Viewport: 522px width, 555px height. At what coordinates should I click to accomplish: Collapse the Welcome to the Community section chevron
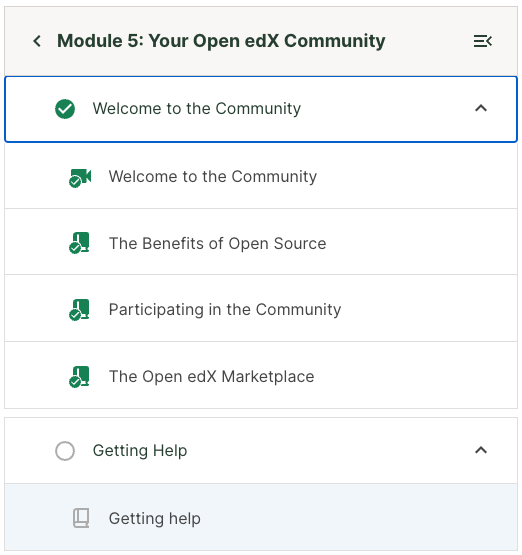[481, 108]
